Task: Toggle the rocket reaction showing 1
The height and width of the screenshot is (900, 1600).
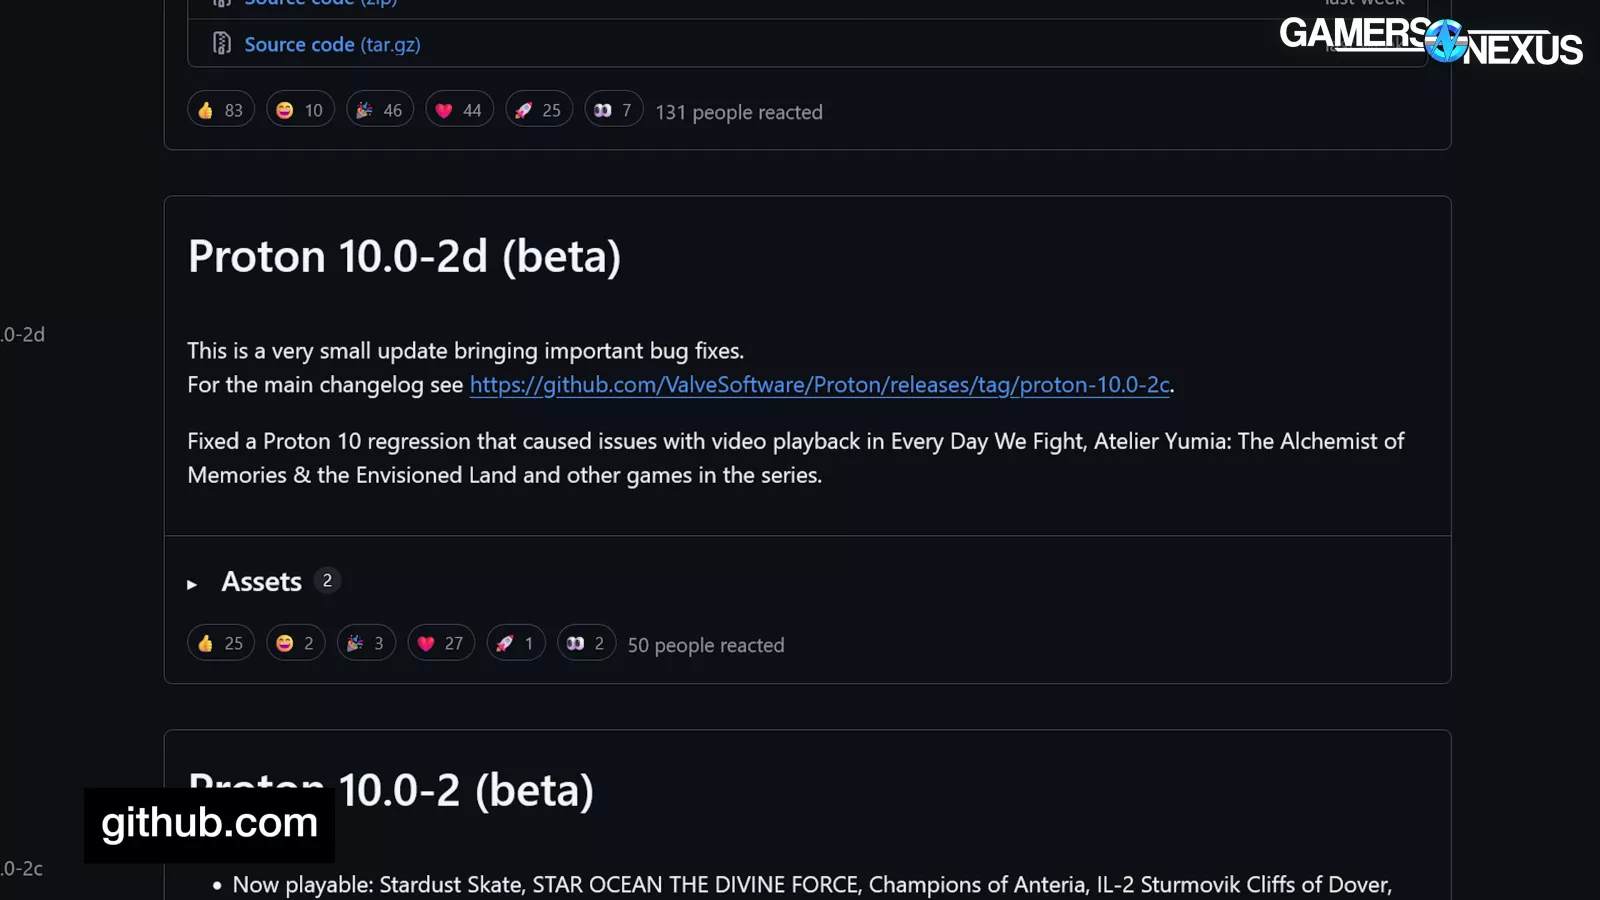Action: [x=515, y=643]
